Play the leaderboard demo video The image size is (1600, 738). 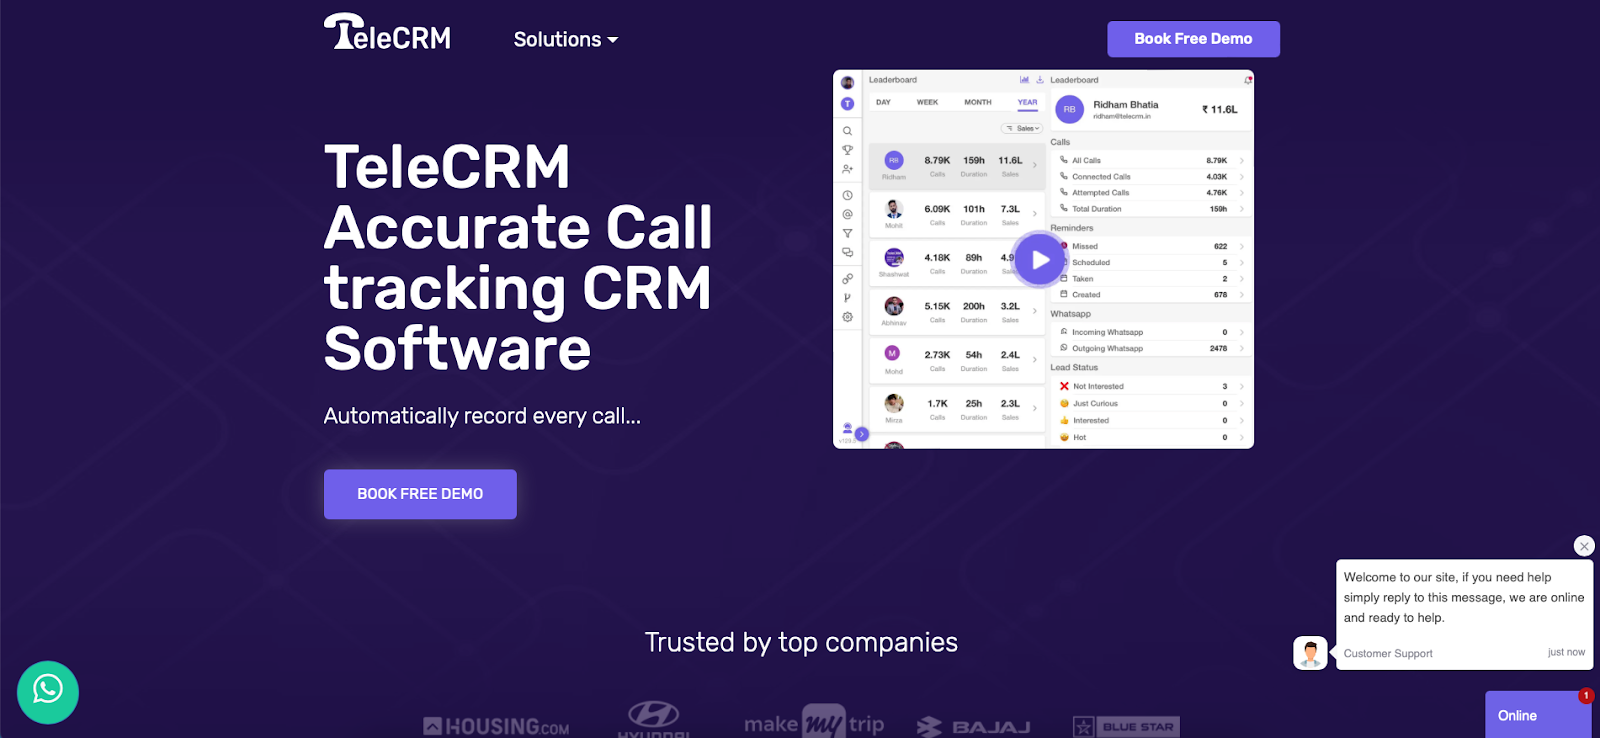pyautogui.click(x=1040, y=259)
